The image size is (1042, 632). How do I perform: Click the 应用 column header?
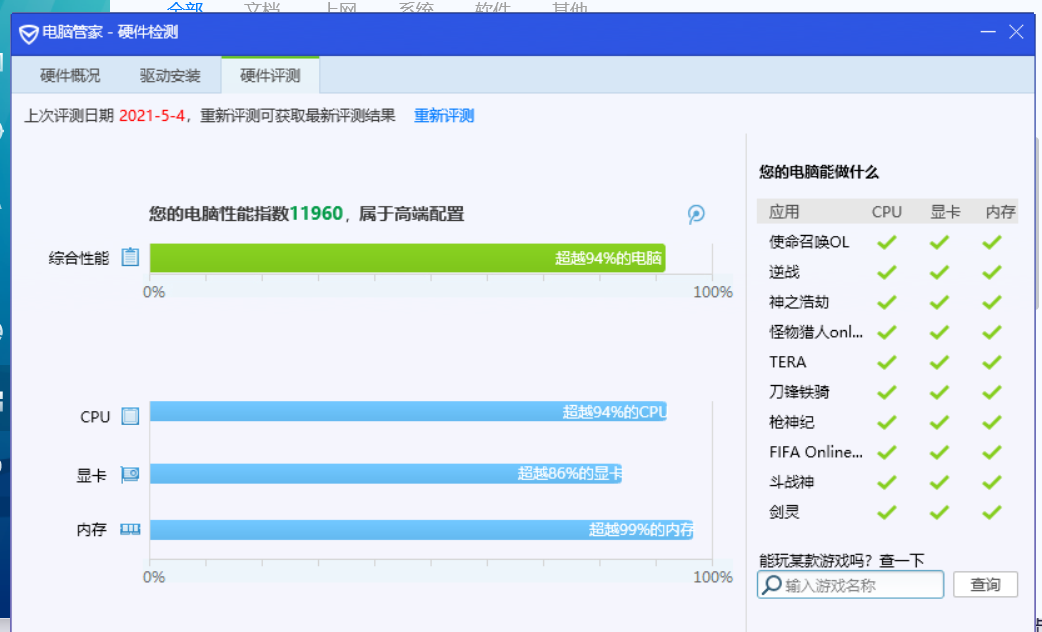(x=784, y=212)
